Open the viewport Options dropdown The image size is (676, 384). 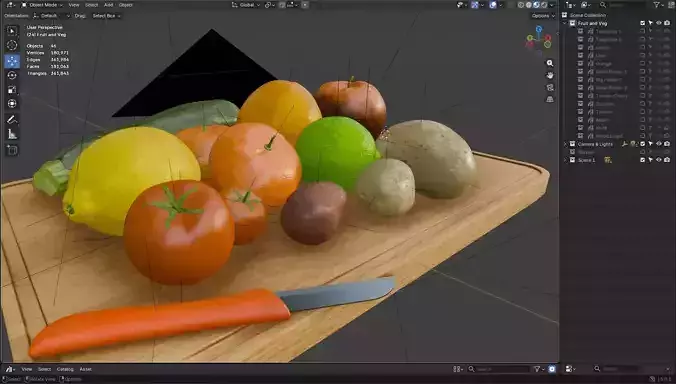543,16
